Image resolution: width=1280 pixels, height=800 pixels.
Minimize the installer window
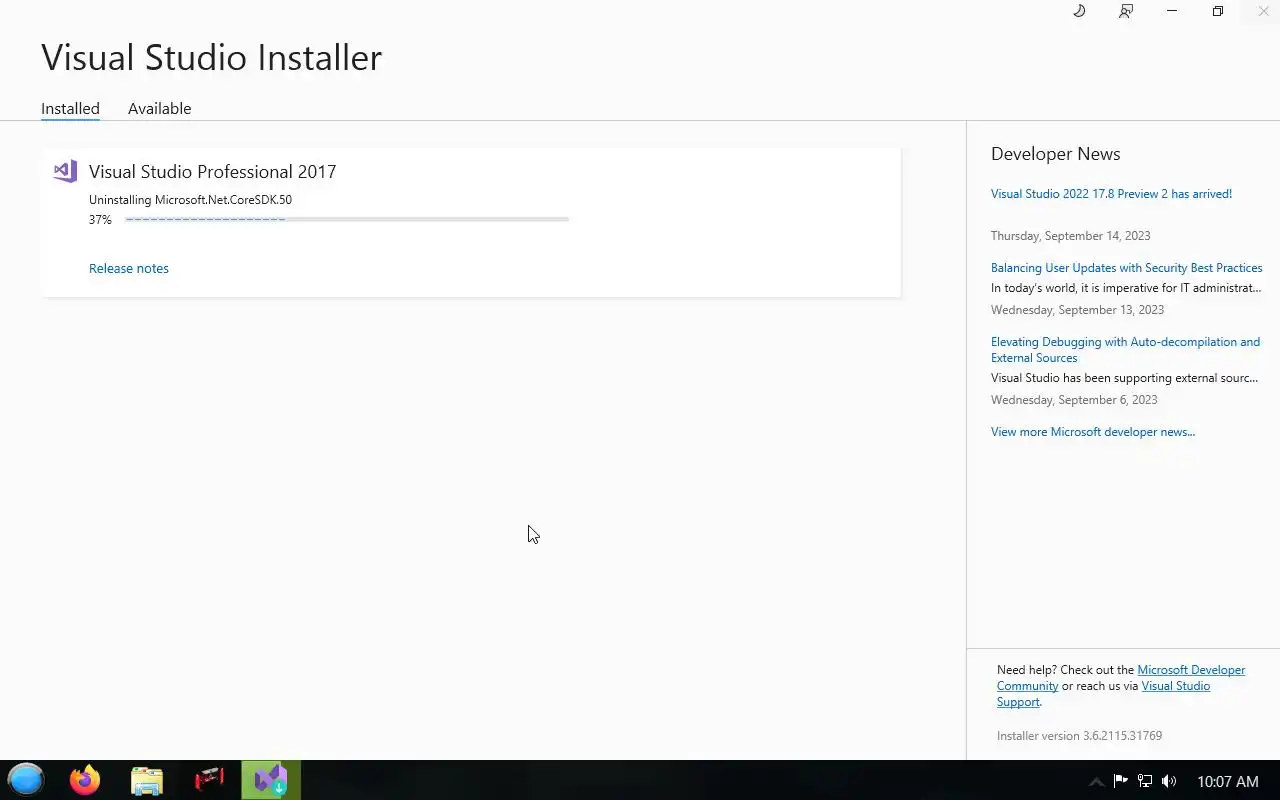1172,11
